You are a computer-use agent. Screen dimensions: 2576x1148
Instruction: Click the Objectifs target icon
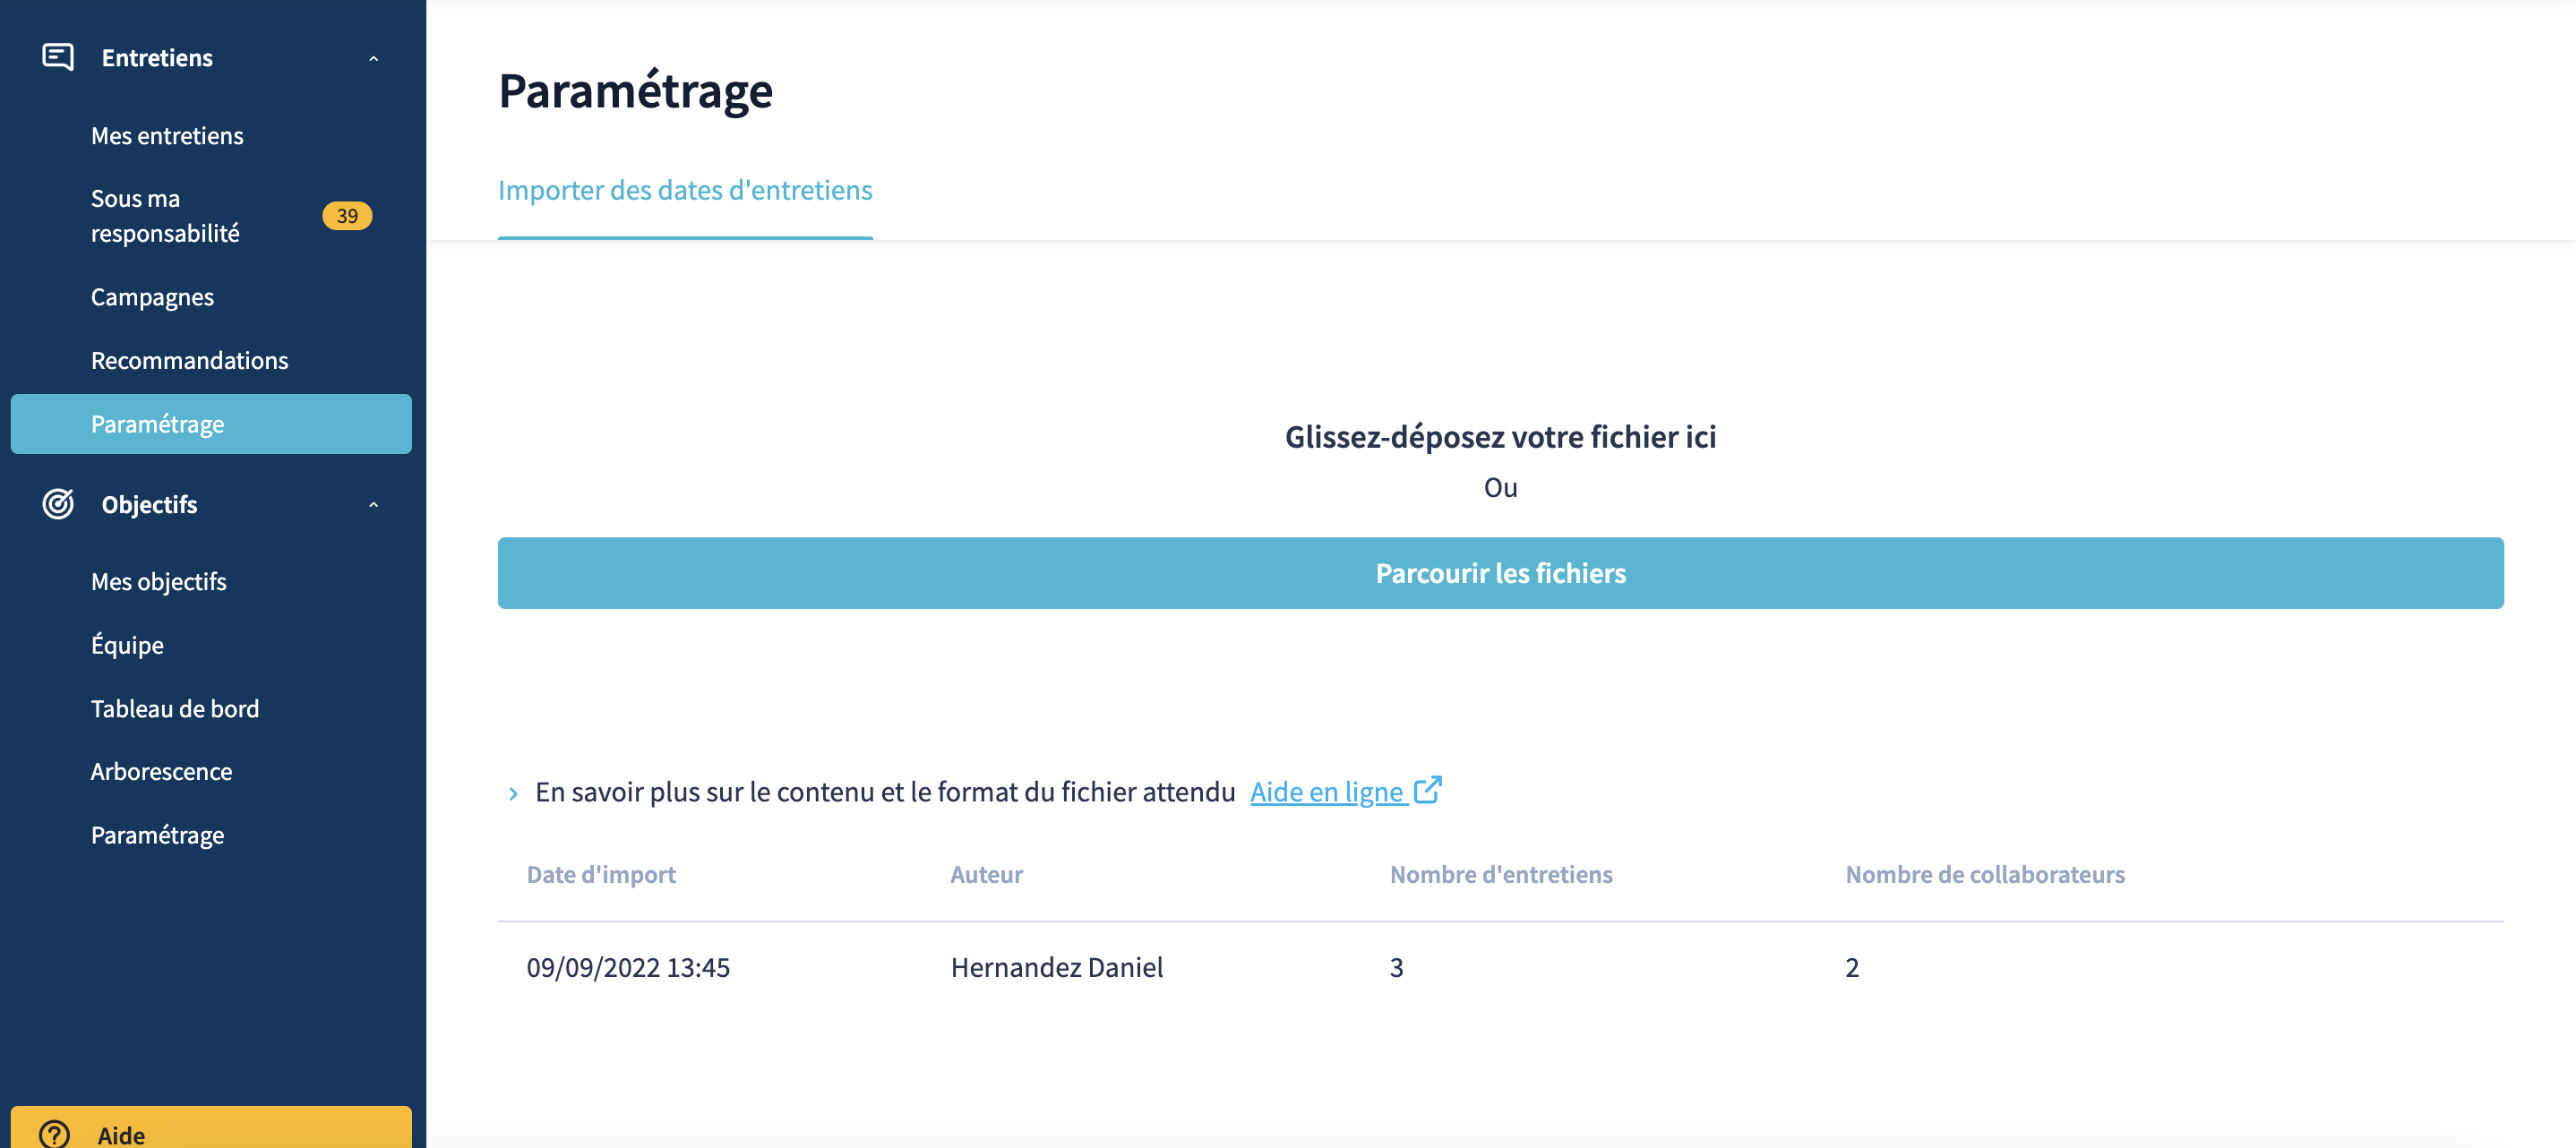[x=58, y=504]
